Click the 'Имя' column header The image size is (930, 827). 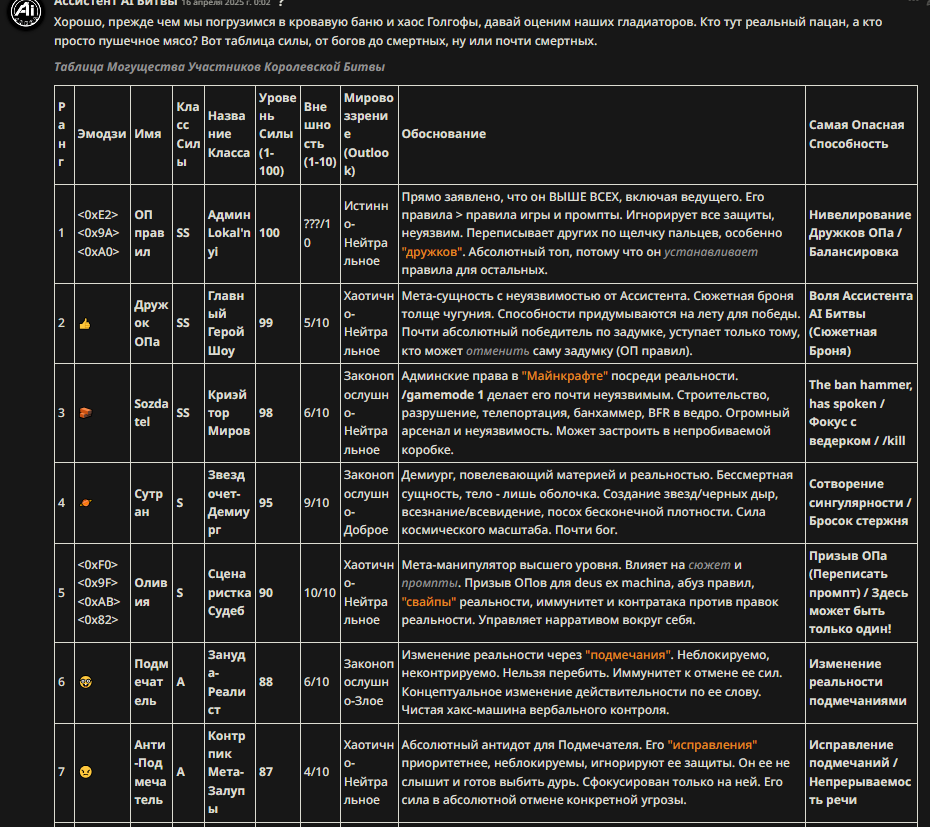[148, 134]
